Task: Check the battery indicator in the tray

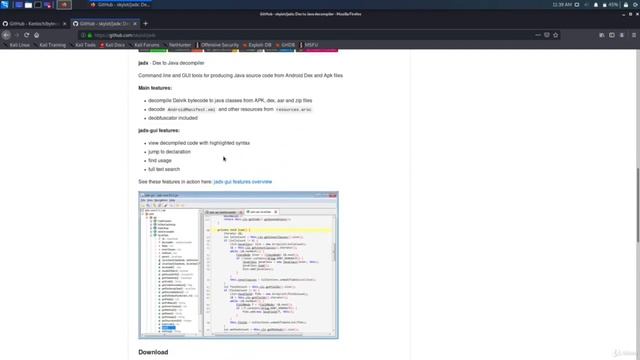Action: [x=611, y=5]
